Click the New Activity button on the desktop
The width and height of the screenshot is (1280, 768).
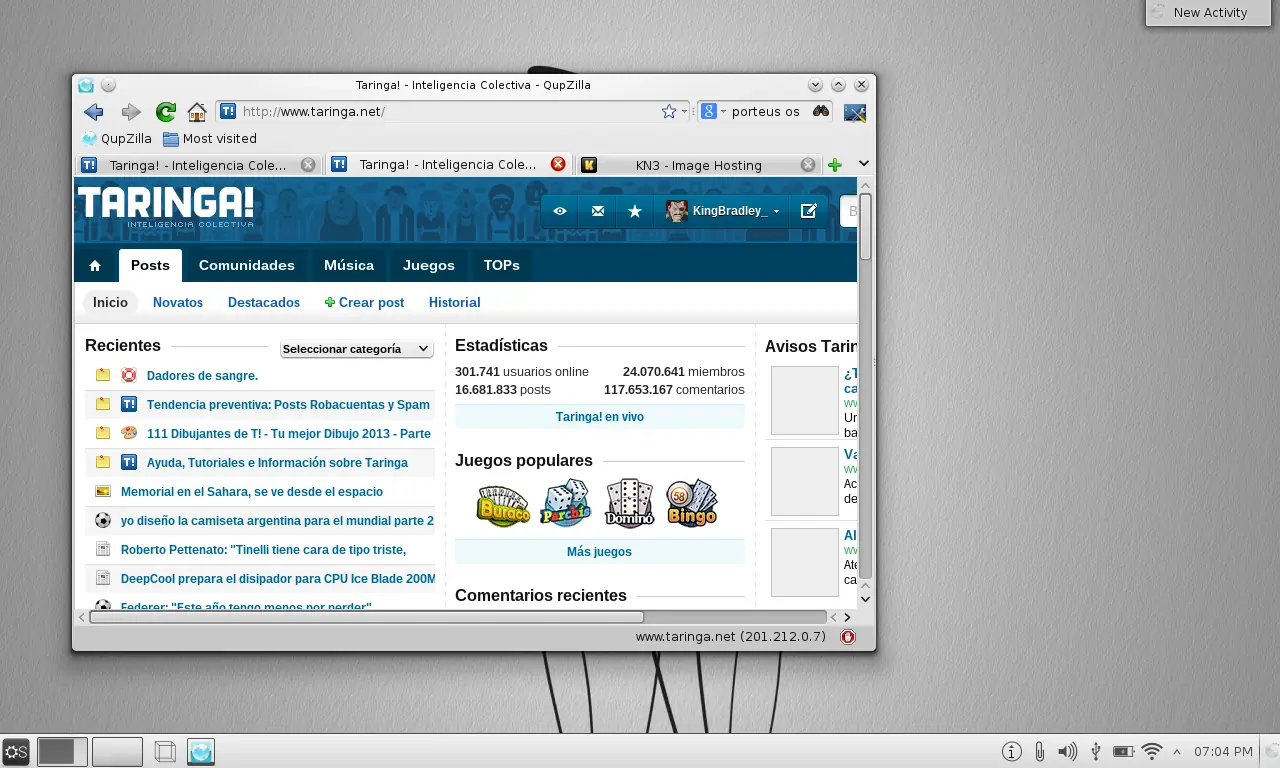coord(1210,12)
